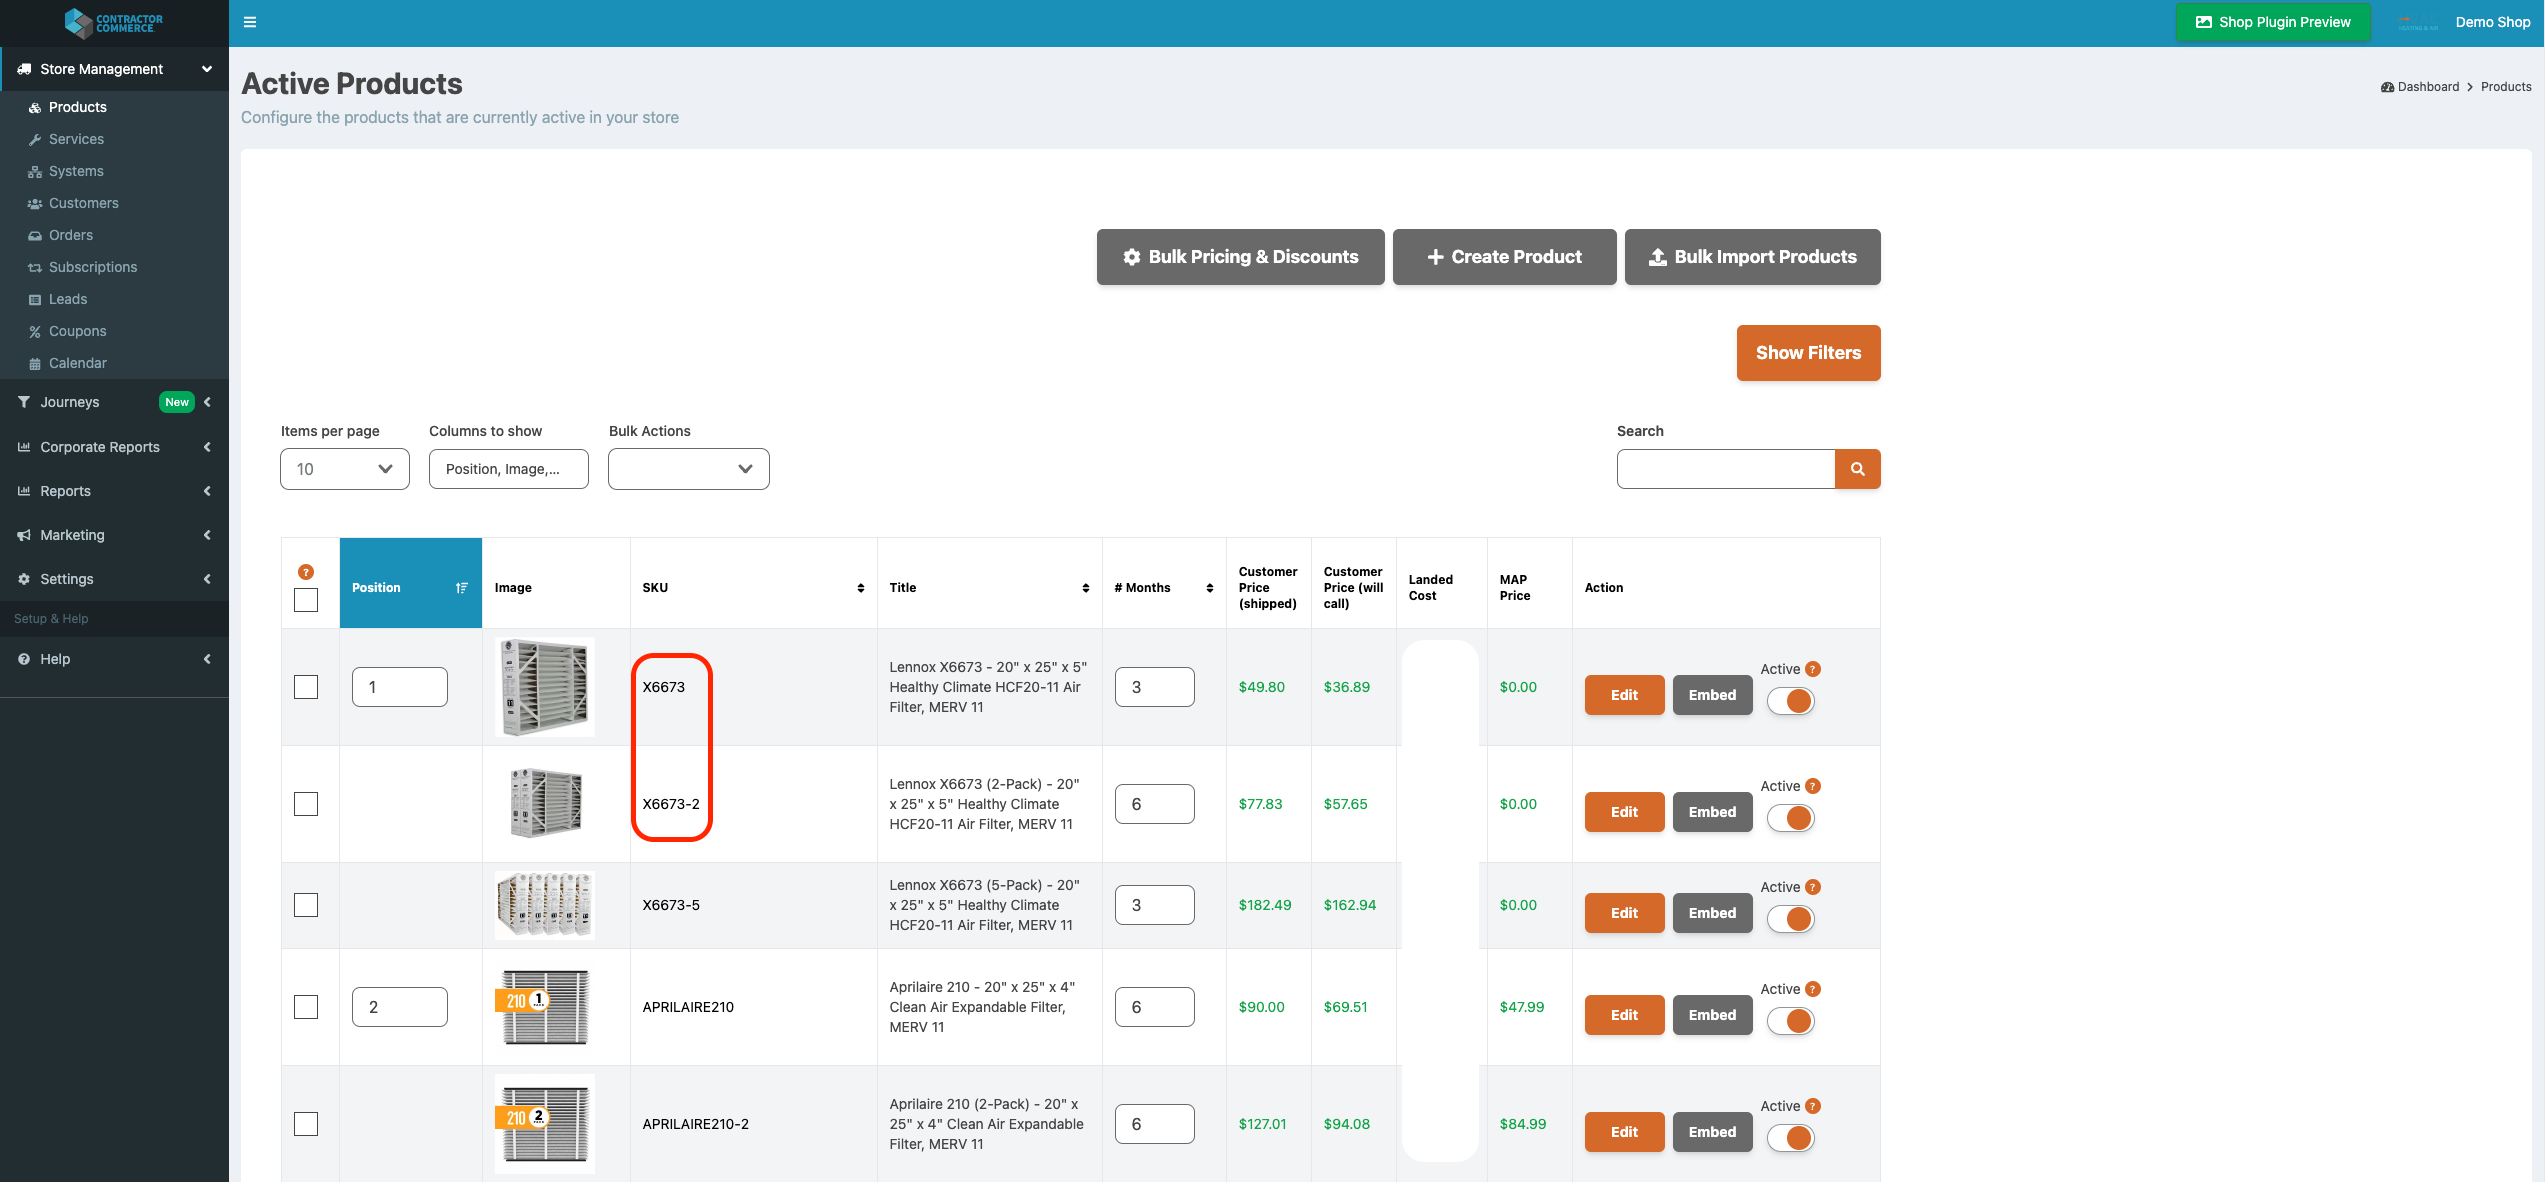The image size is (2545, 1182).
Task: Check the X6673-5 row checkbox
Action: point(306,905)
